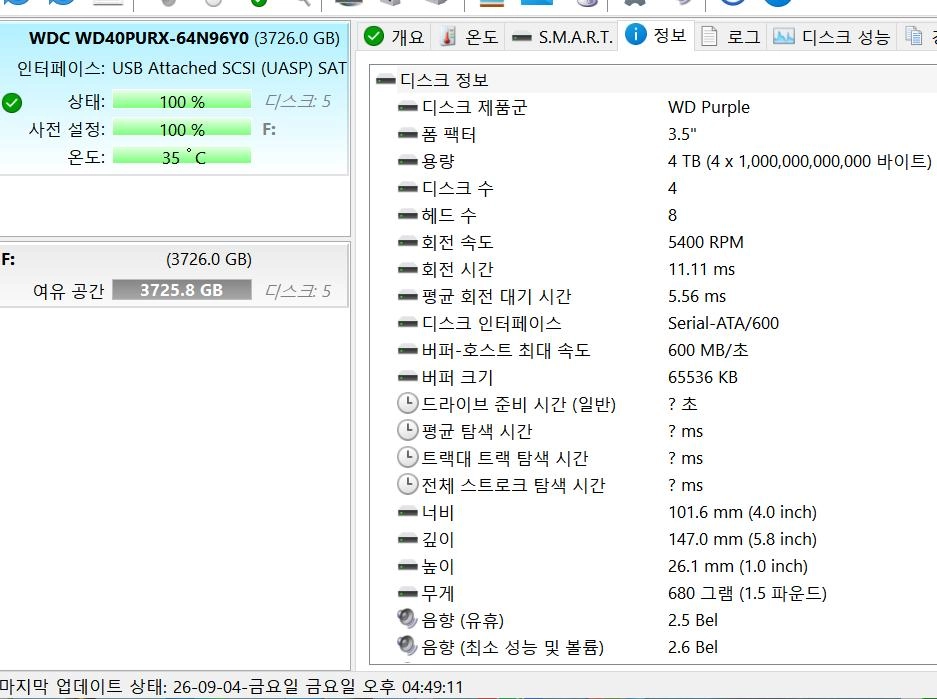937x699 pixels.
Task: Open the S.M.A.R.T. tab
Action: pos(563,37)
